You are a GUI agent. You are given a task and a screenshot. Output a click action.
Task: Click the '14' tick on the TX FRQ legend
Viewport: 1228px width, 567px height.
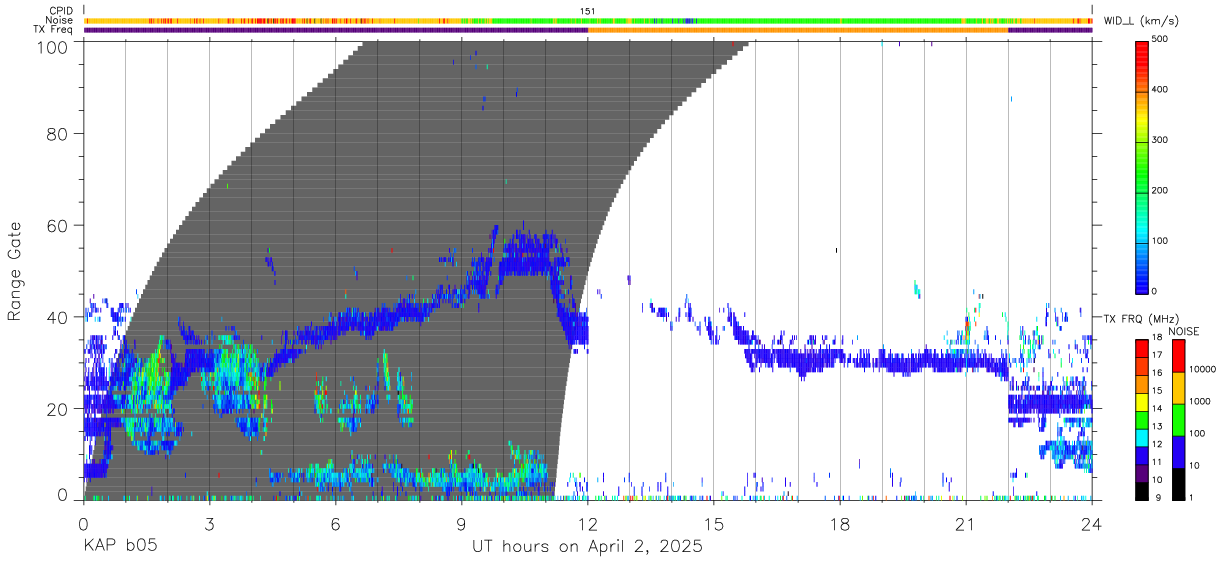pyautogui.click(x=1156, y=408)
